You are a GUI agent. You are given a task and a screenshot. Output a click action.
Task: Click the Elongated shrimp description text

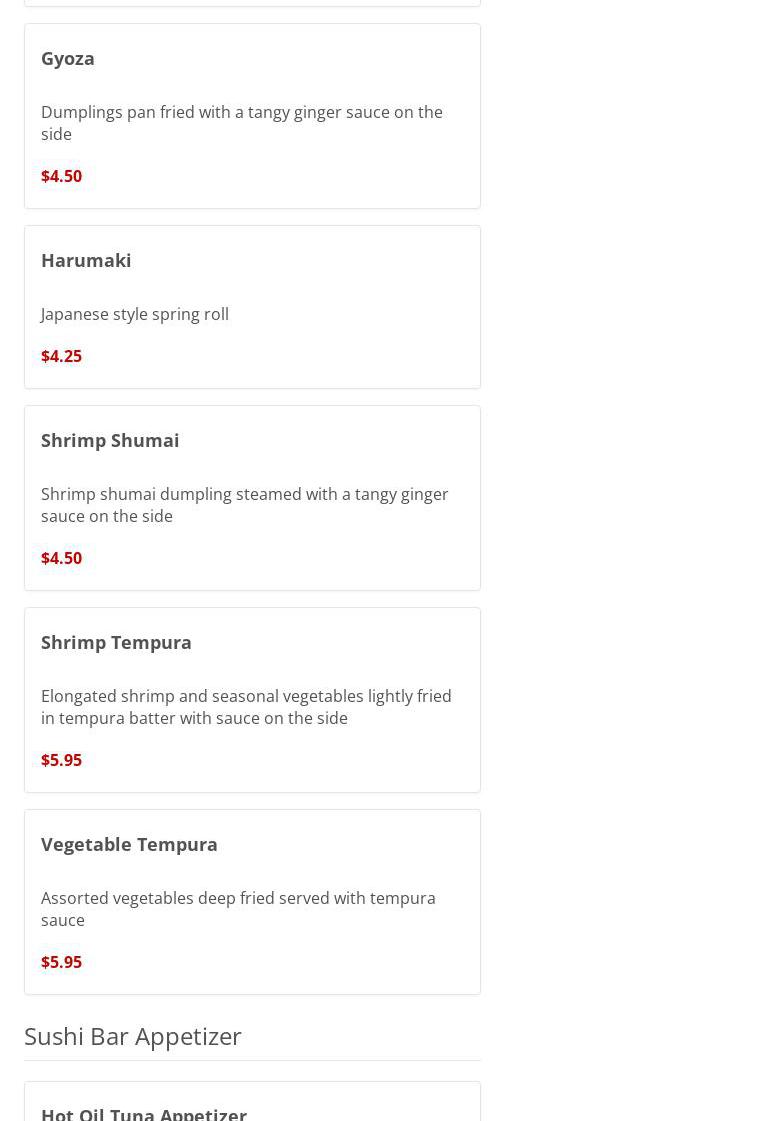246,707
